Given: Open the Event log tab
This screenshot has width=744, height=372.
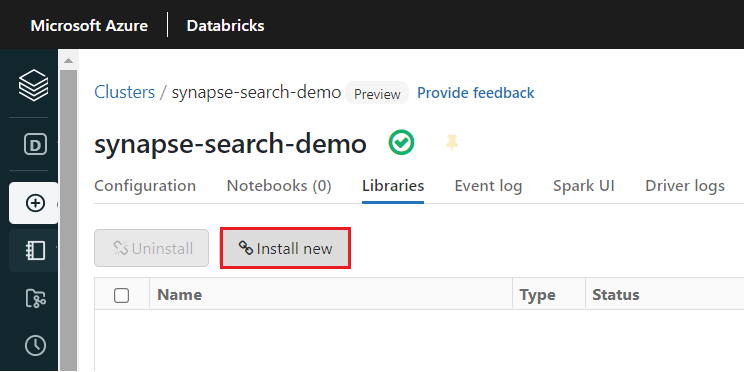Looking at the screenshot, I should click(488, 186).
